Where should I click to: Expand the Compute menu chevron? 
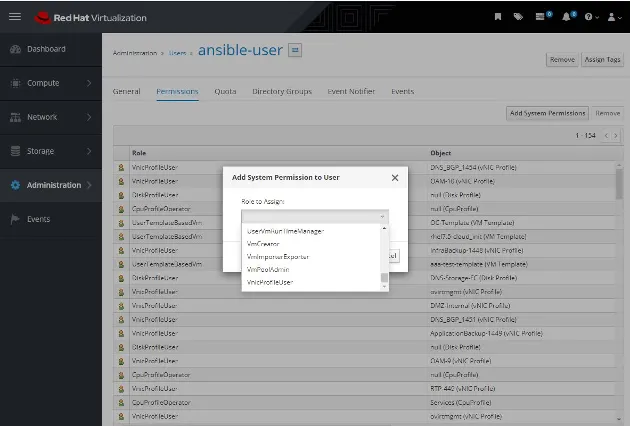[x=89, y=83]
